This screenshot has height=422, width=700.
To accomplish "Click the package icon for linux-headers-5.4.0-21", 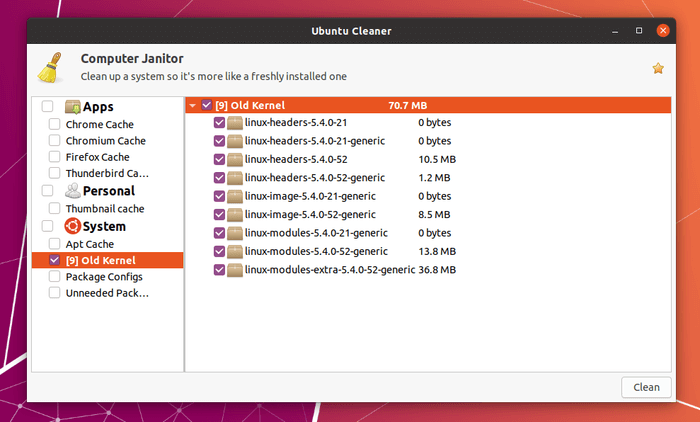I will pos(235,123).
